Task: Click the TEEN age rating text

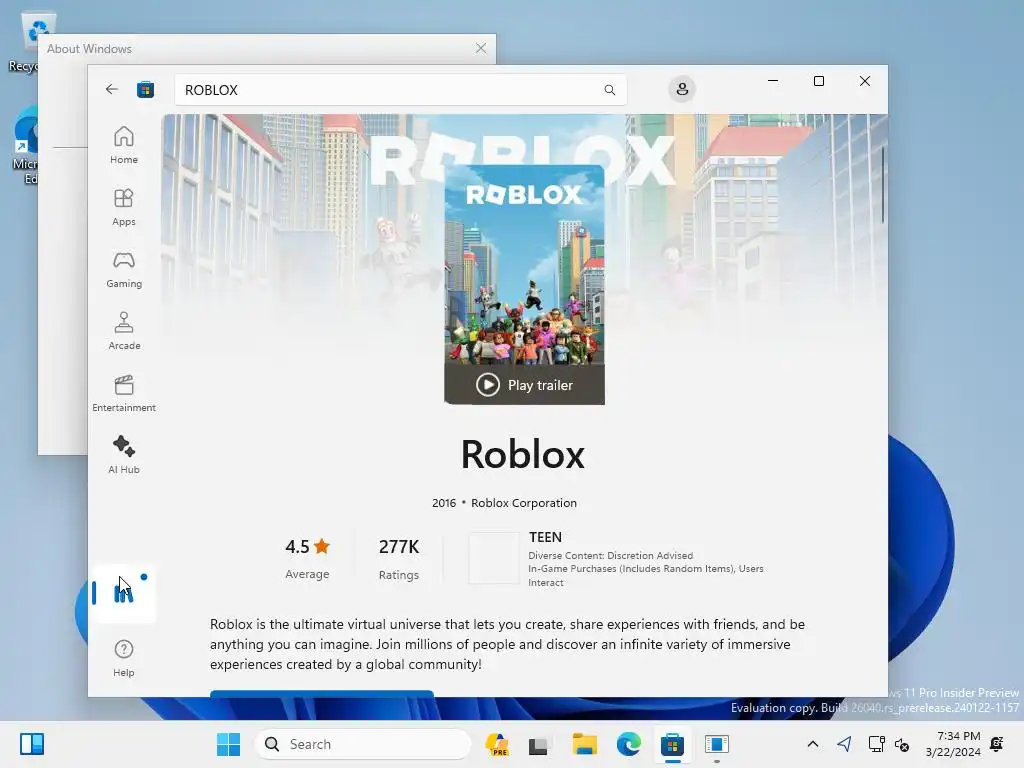Action: click(545, 537)
